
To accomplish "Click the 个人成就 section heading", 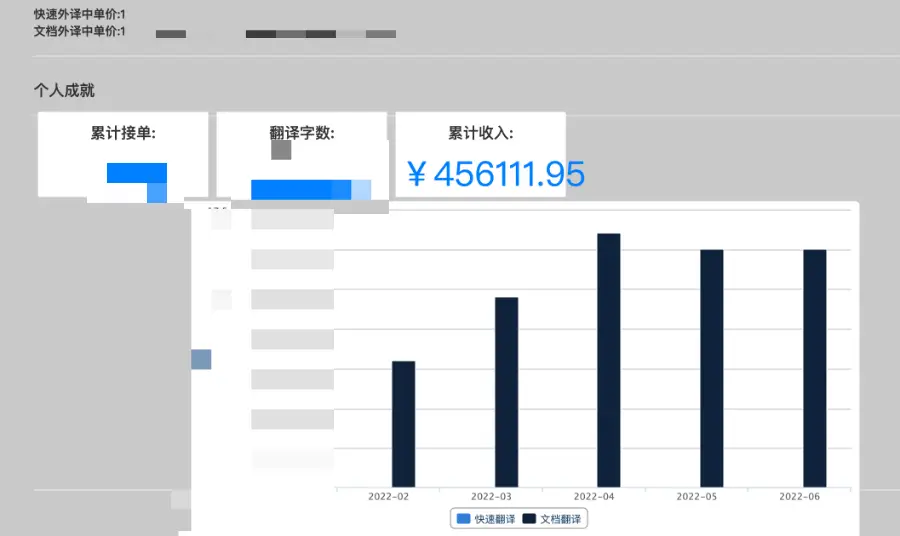I will [x=64, y=91].
